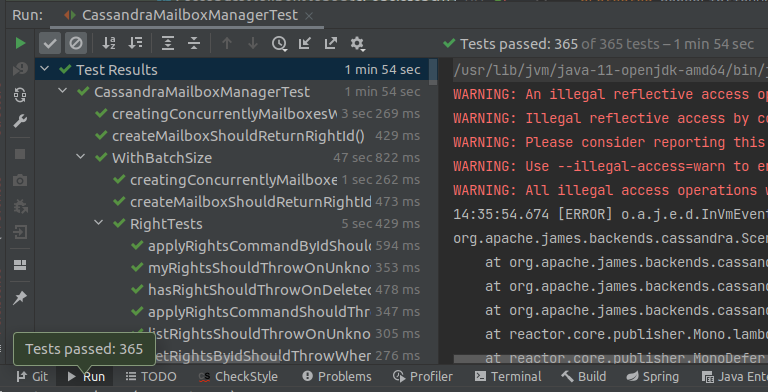The height and width of the screenshot is (392, 768).
Task: Click the camera Dump Threads icon
Action: coord(20,180)
